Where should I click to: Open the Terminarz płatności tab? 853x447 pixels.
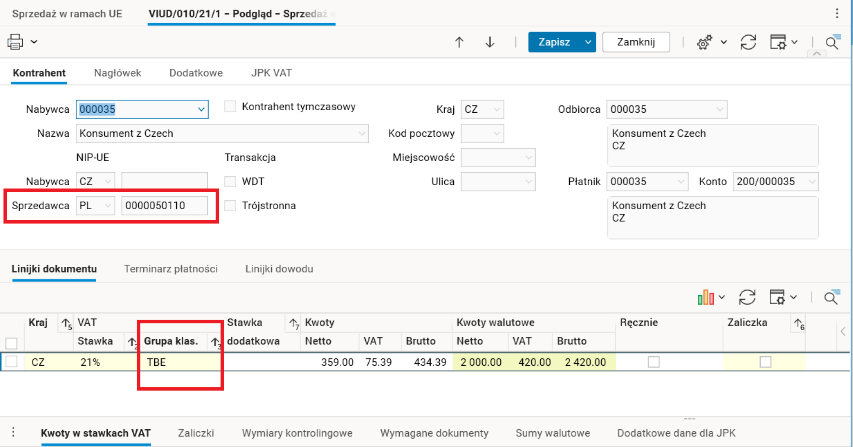[170, 270]
